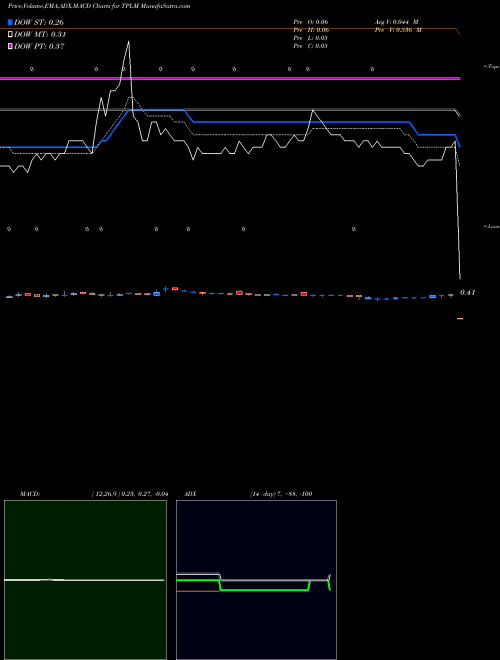
Task: Click the 'Pre C: 0.03' value
Action: [x=310, y=46]
